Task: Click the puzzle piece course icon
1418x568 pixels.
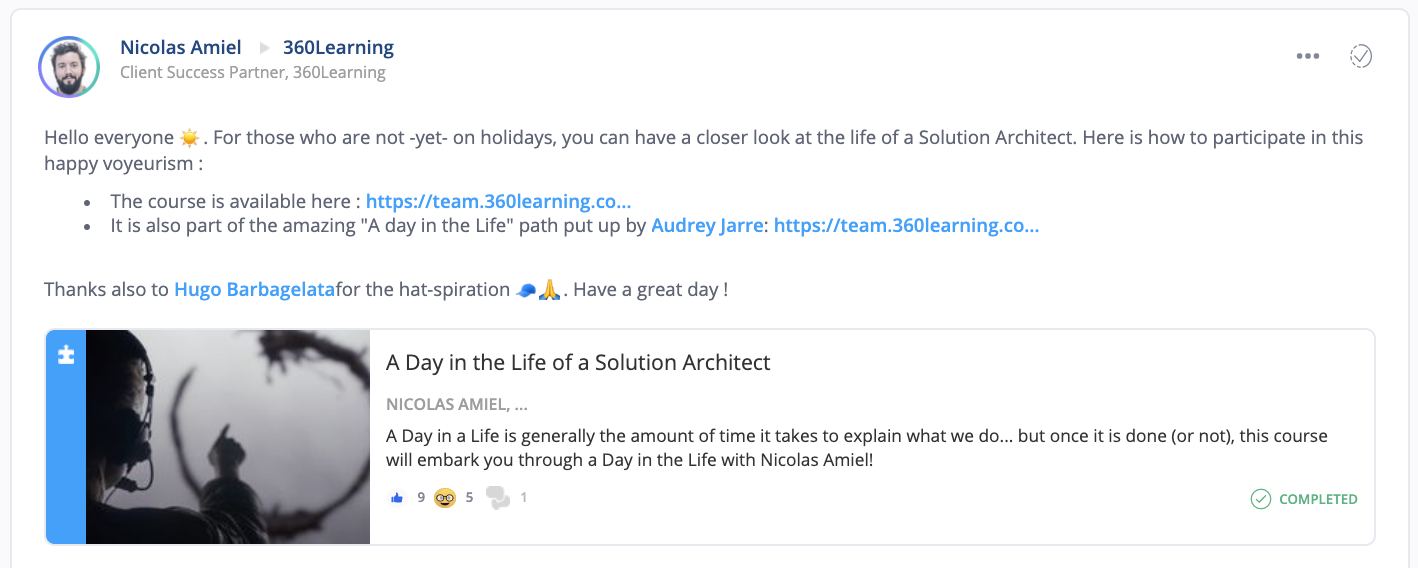Action: pos(66,355)
